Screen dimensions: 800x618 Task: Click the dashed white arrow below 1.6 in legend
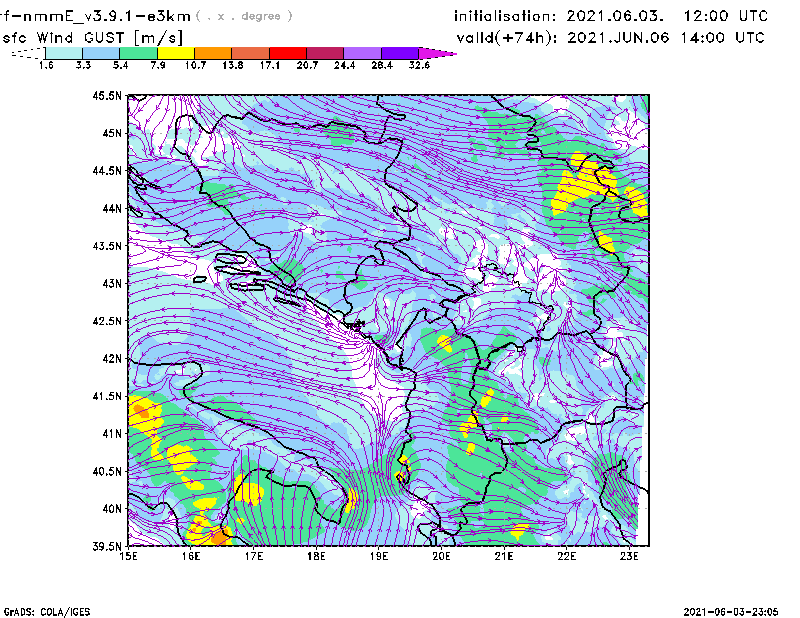coord(28,53)
